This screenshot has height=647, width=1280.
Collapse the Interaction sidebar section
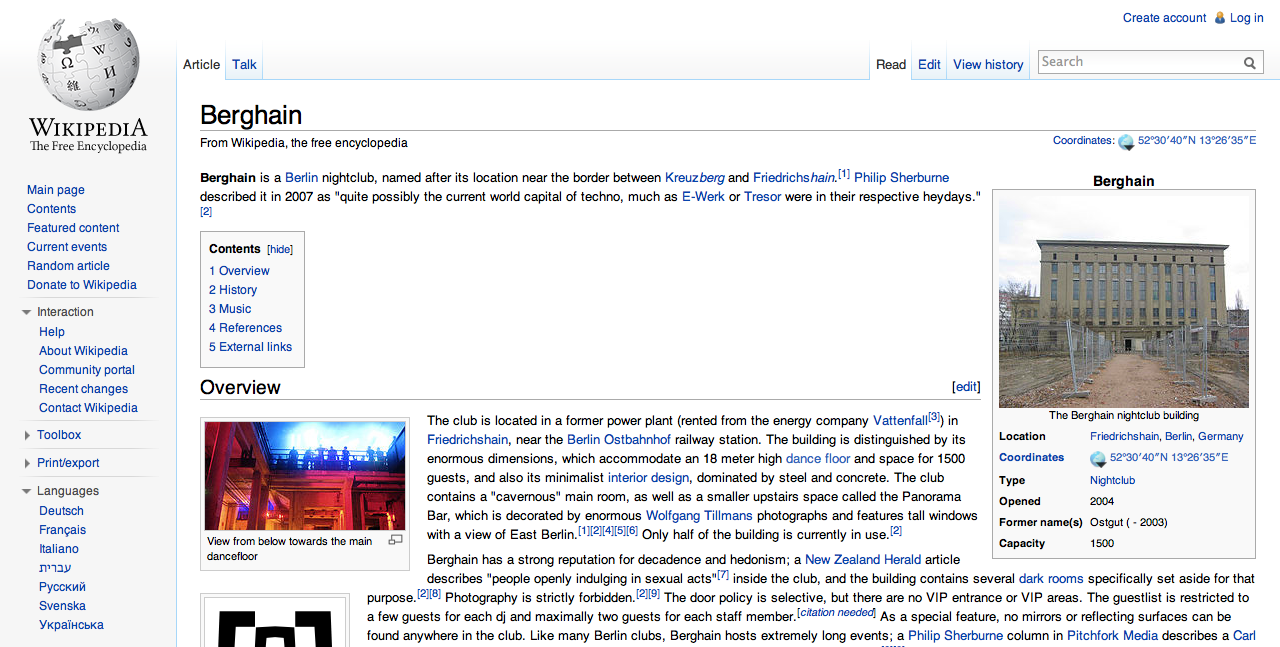pos(26,313)
